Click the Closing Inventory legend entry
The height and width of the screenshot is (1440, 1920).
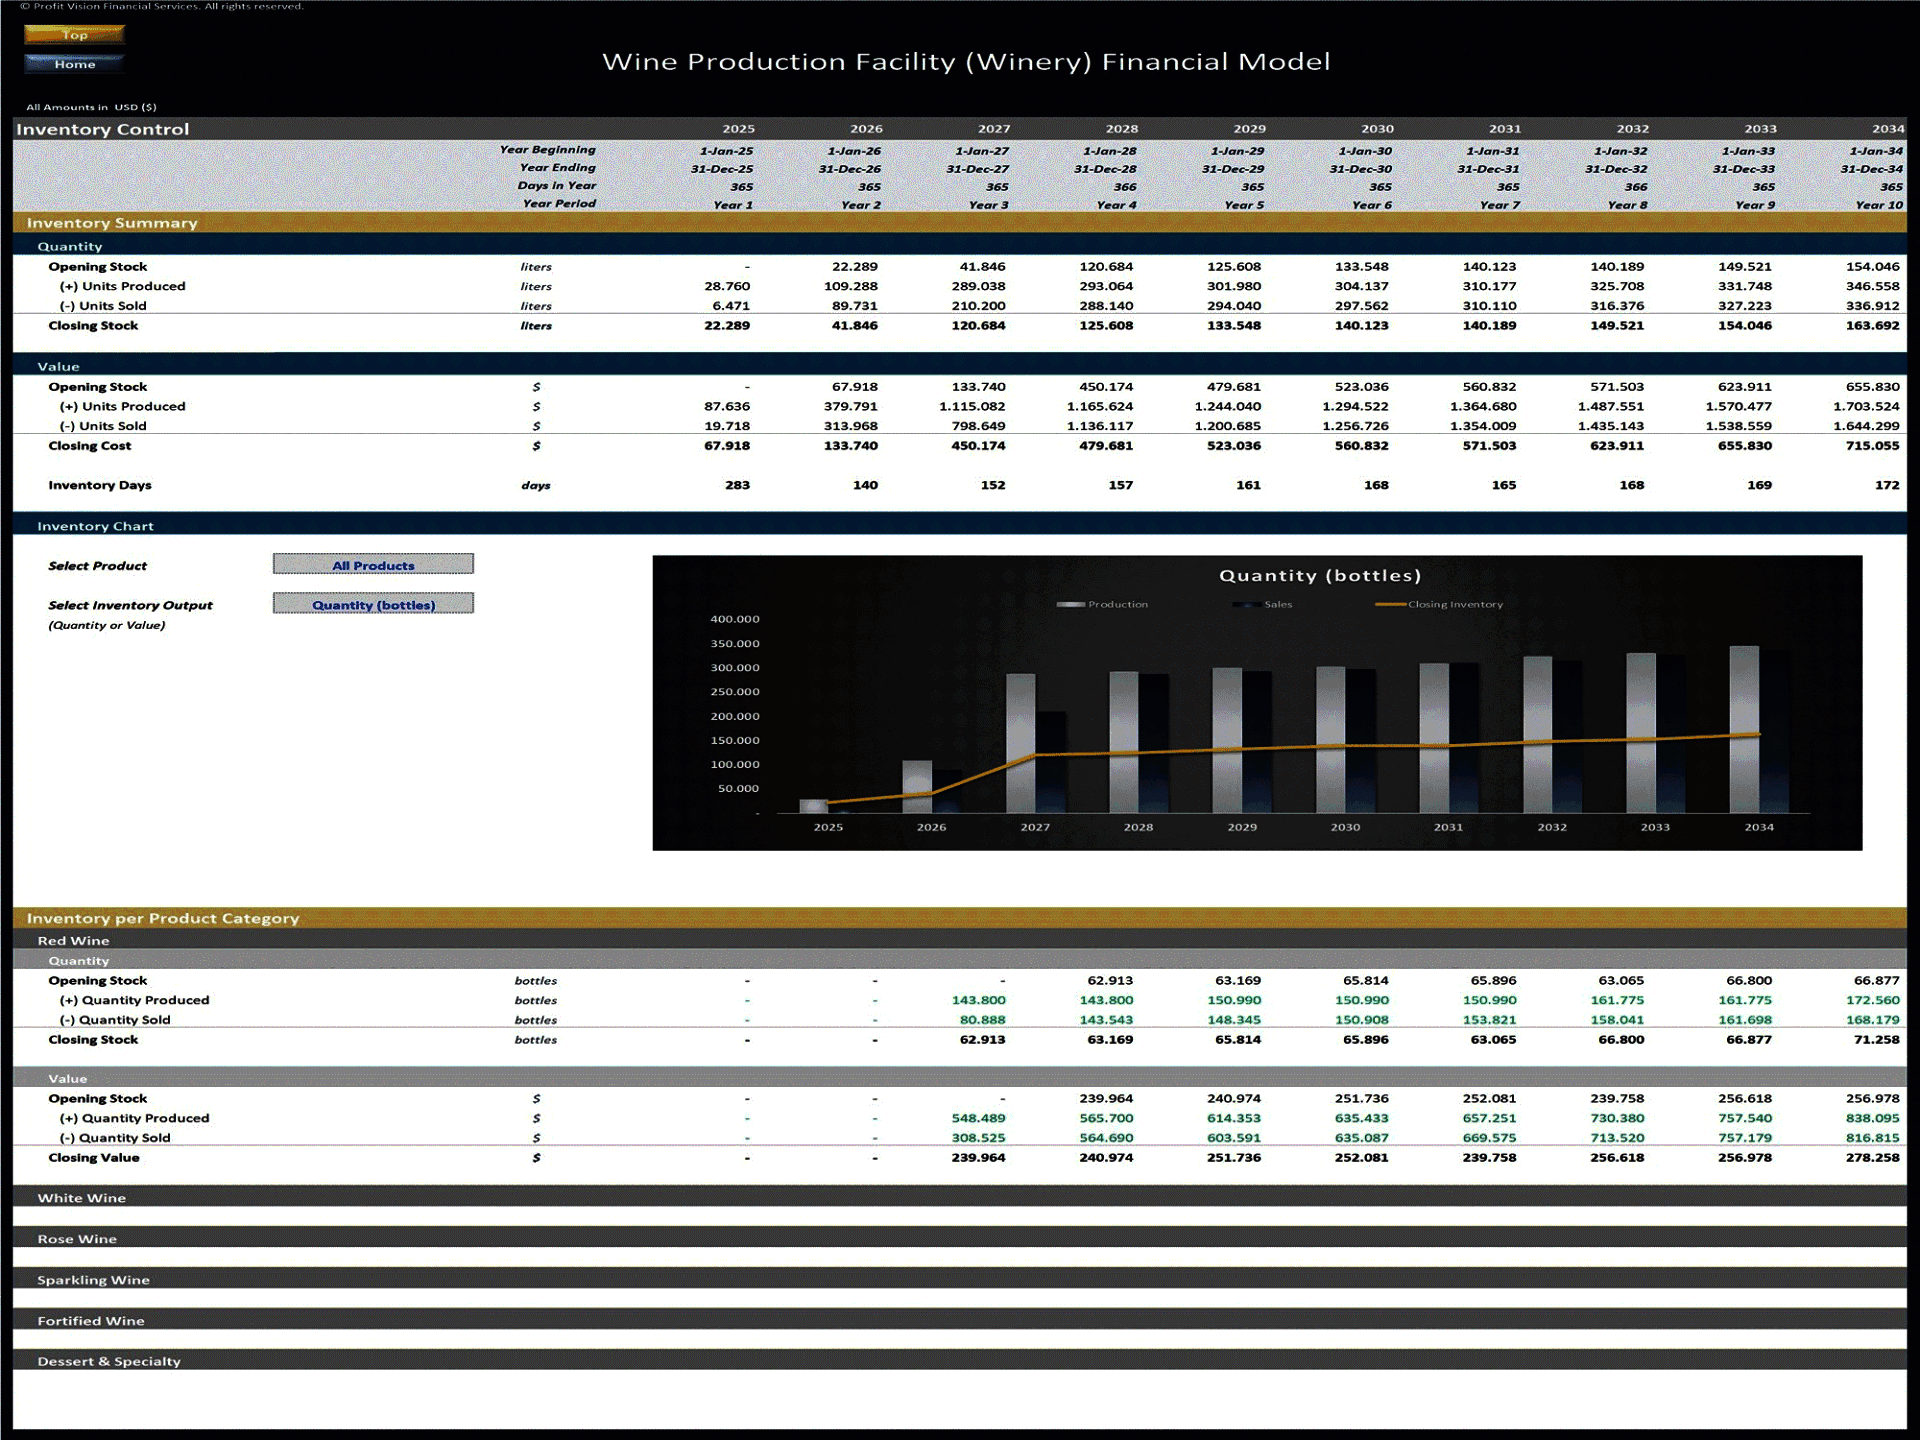click(x=1439, y=604)
